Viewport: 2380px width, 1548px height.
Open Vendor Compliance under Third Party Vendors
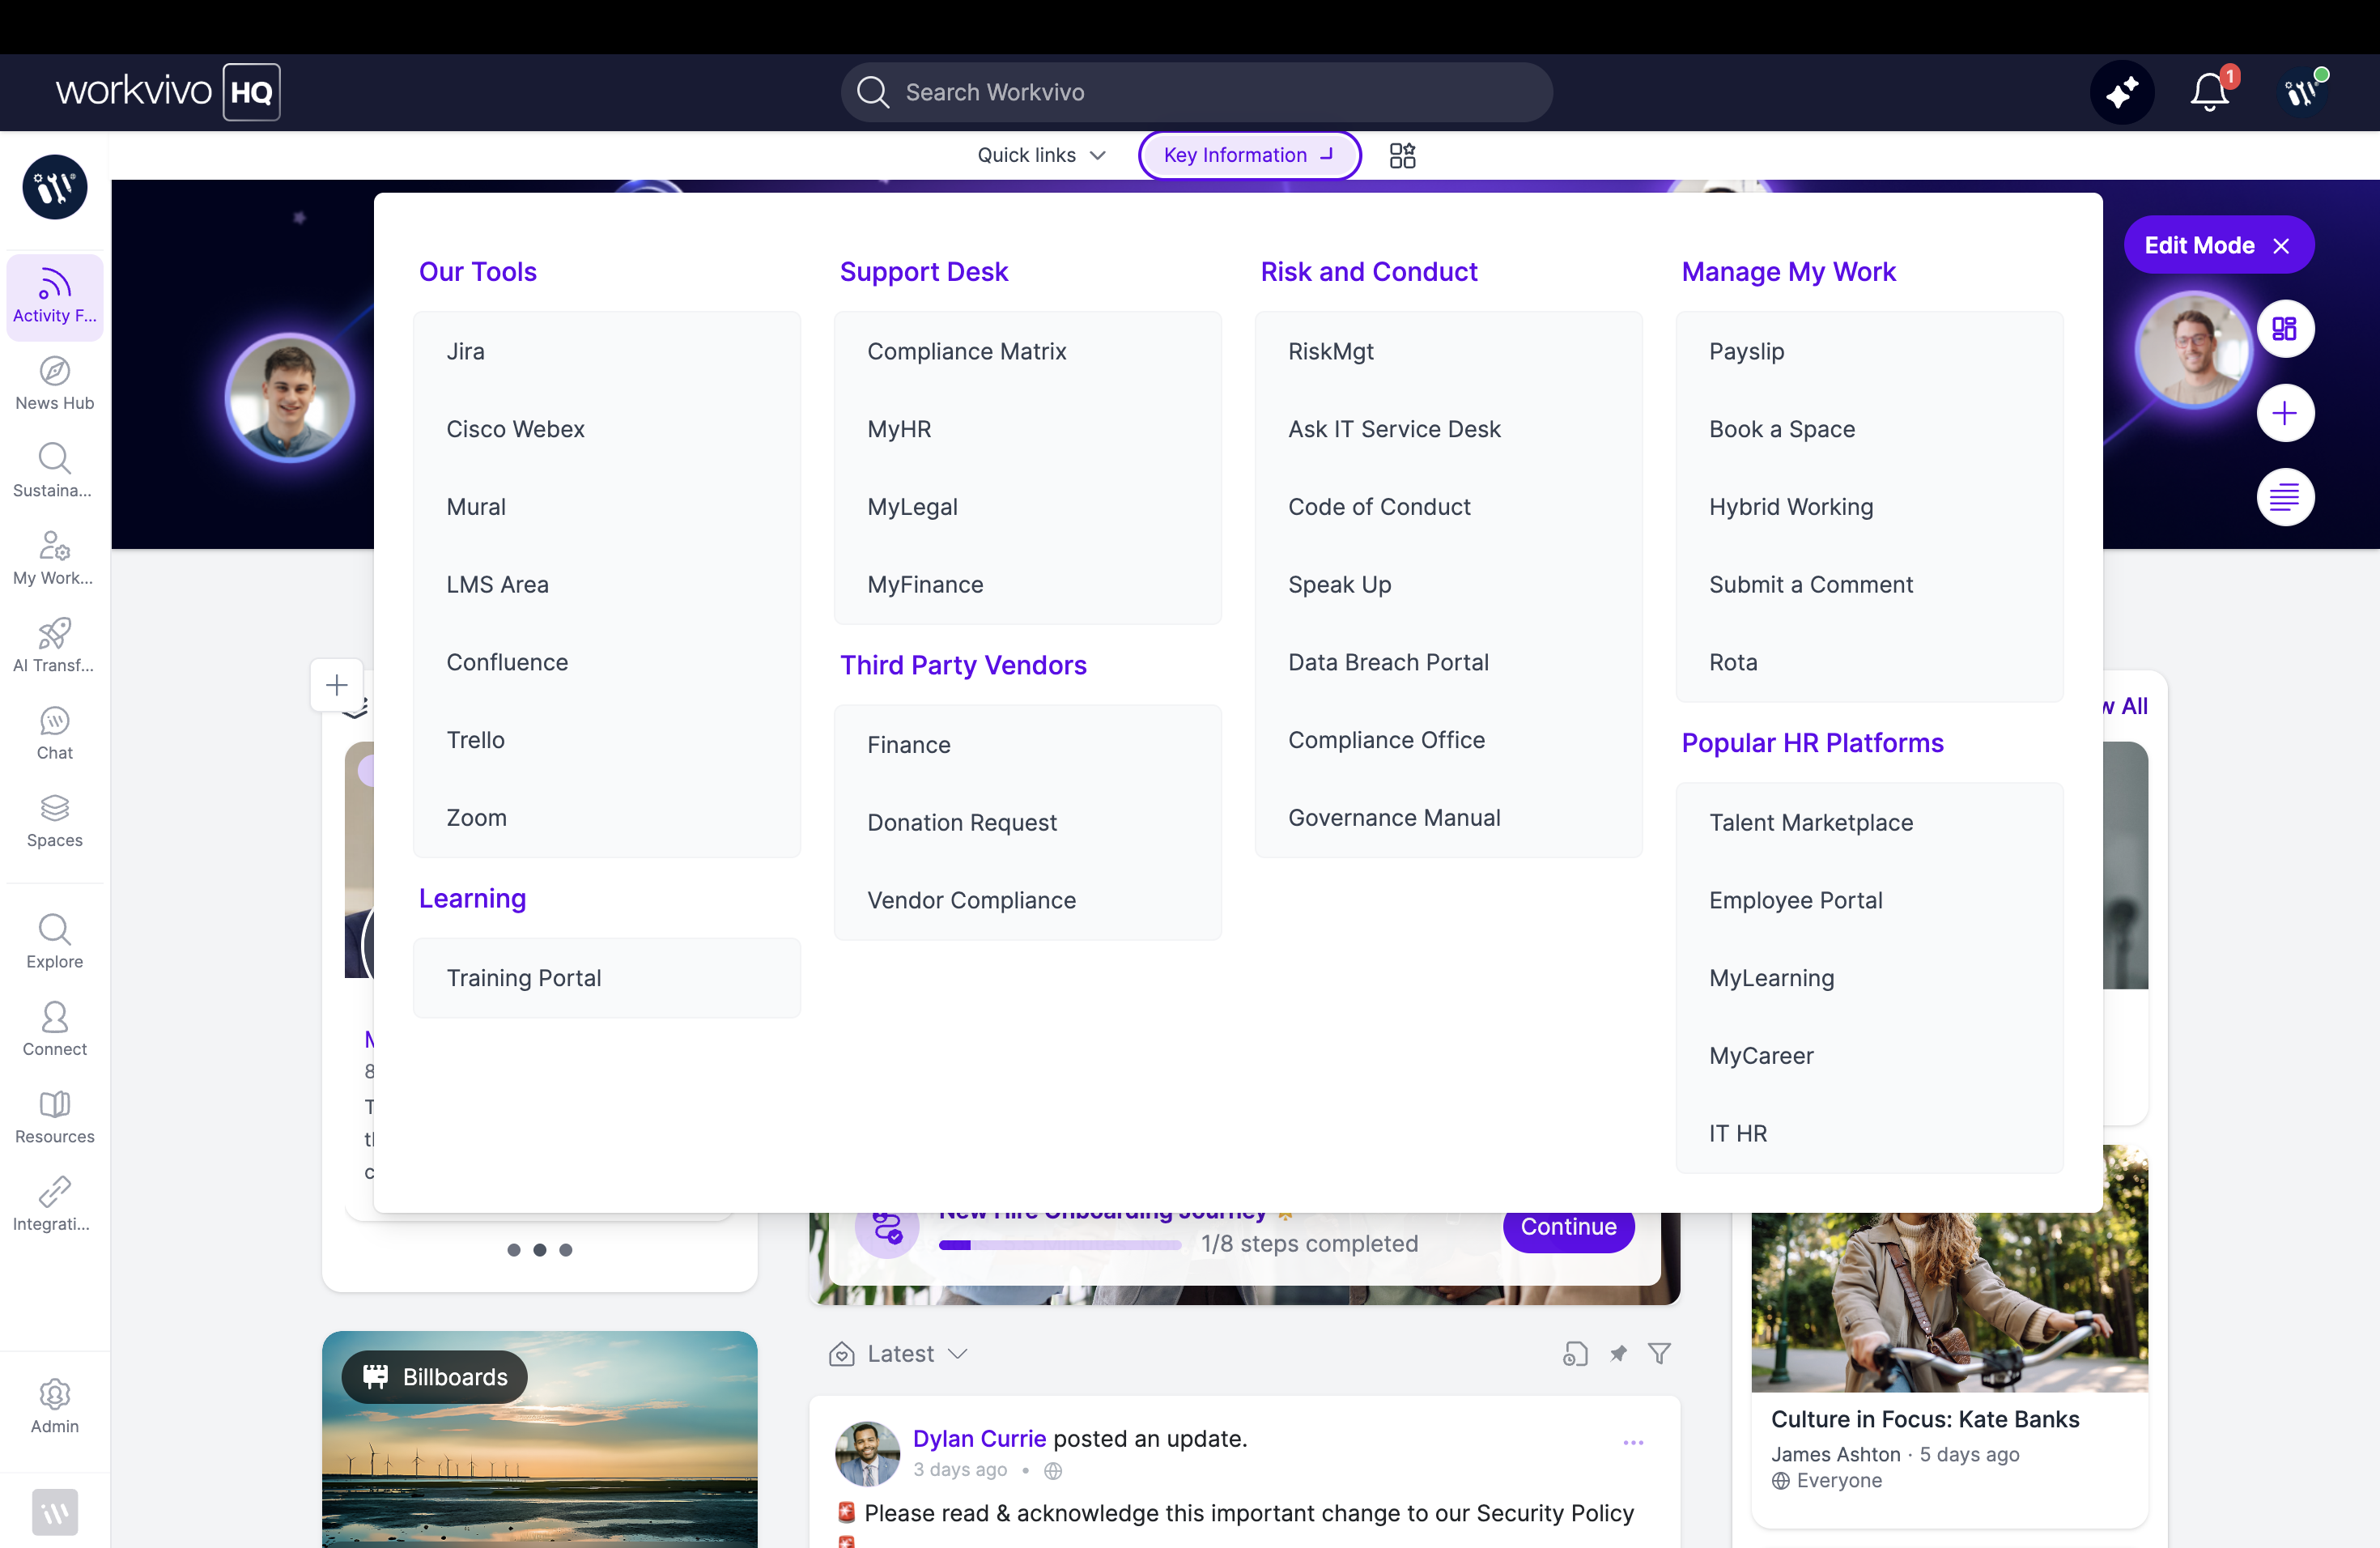tap(1028, 900)
